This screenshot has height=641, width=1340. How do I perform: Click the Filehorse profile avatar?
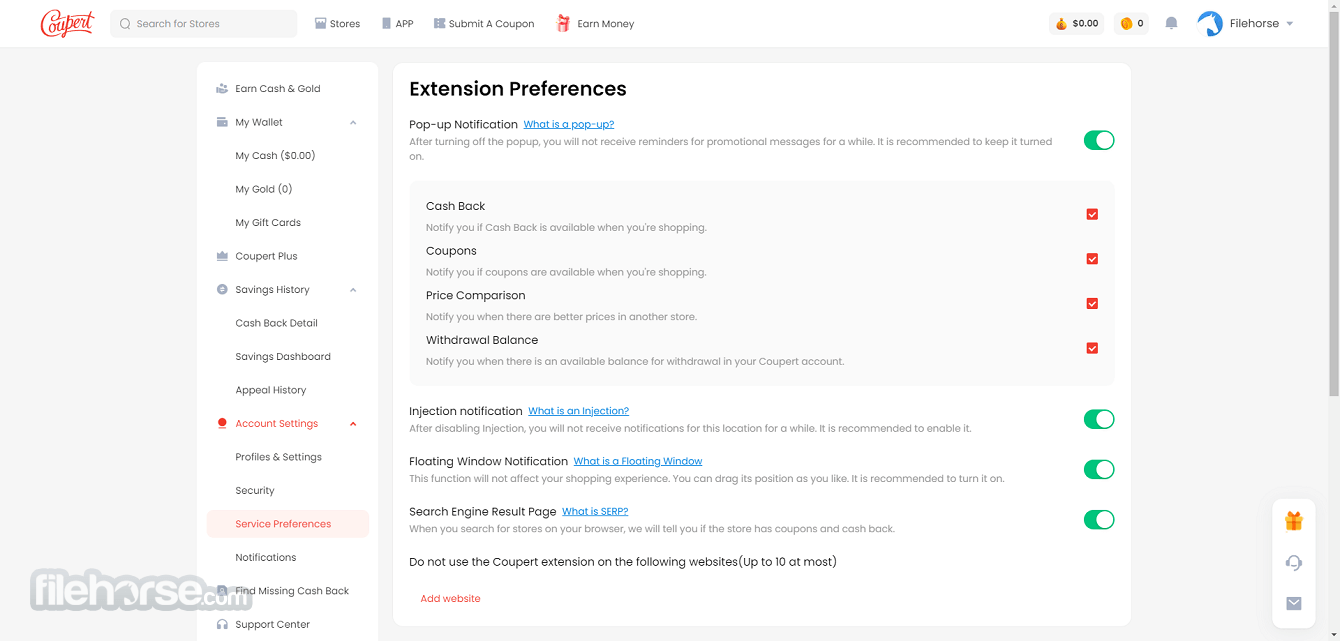[1210, 23]
